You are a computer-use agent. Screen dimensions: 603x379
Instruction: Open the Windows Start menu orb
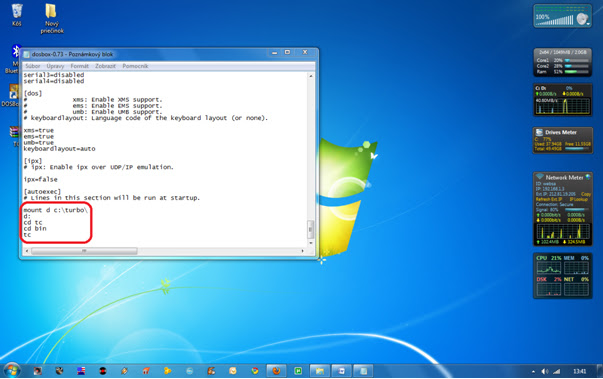pos(12,371)
